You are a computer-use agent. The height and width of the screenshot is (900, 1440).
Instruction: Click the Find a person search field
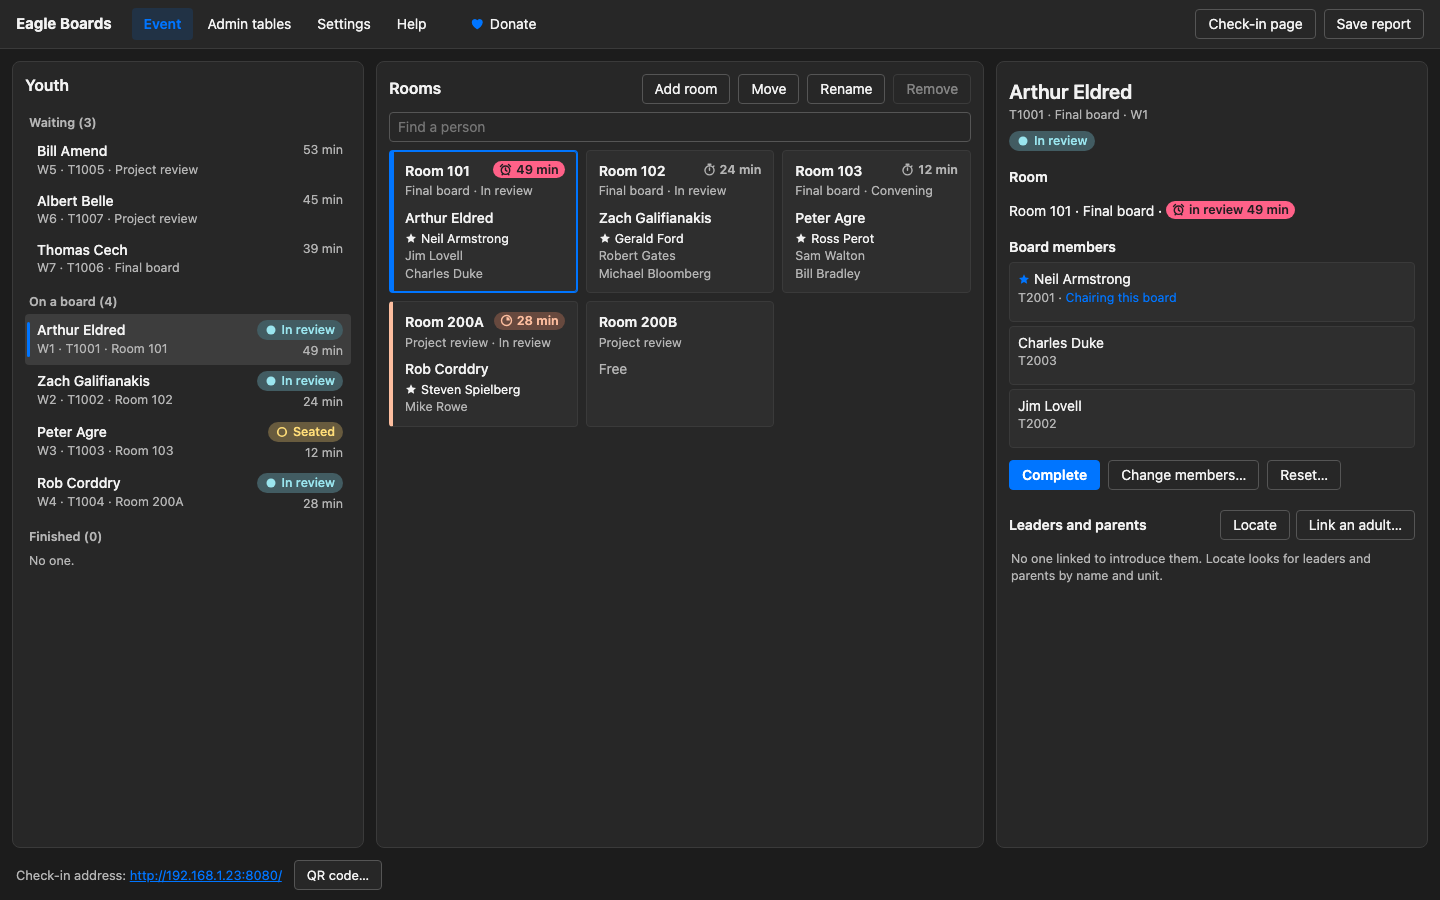[680, 127]
